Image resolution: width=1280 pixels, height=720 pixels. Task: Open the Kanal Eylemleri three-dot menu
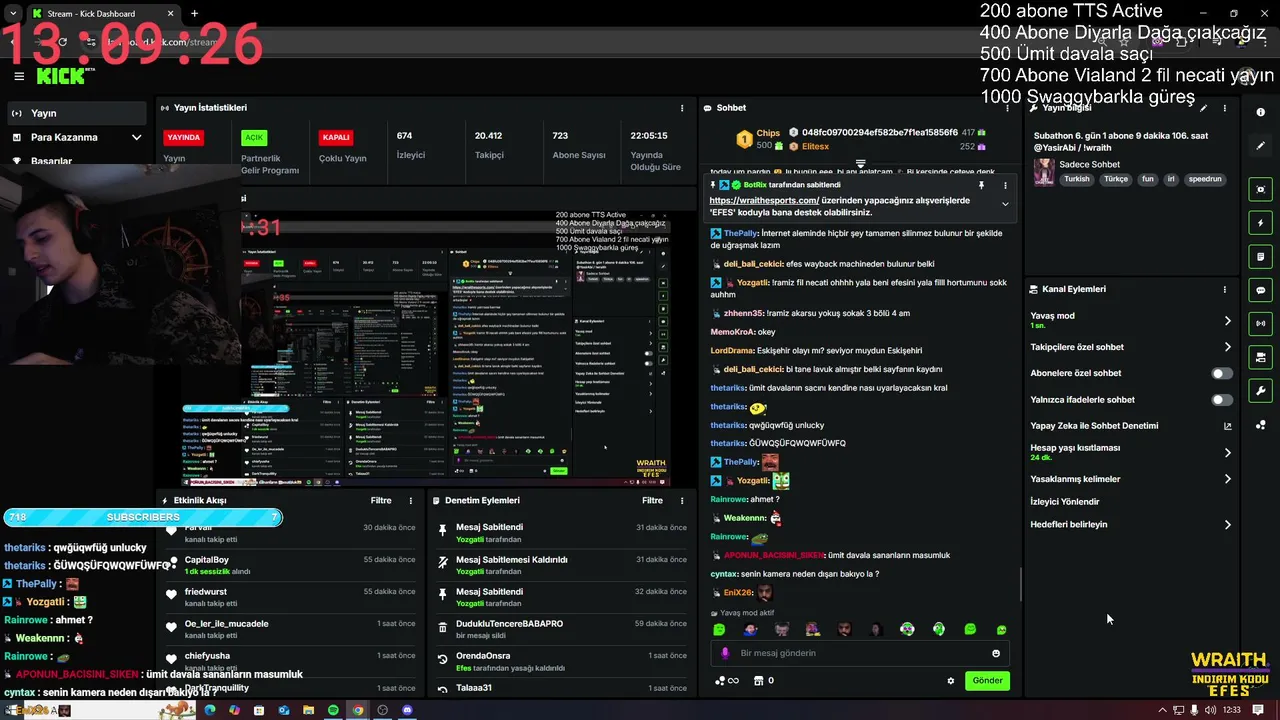1224,289
